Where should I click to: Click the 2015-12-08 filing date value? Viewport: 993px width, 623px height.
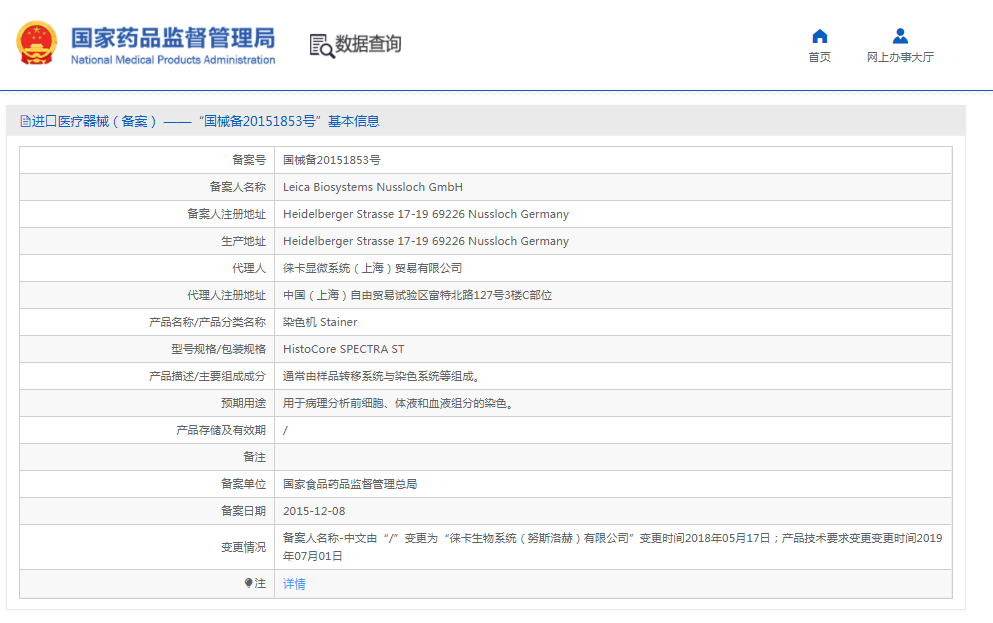313,511
